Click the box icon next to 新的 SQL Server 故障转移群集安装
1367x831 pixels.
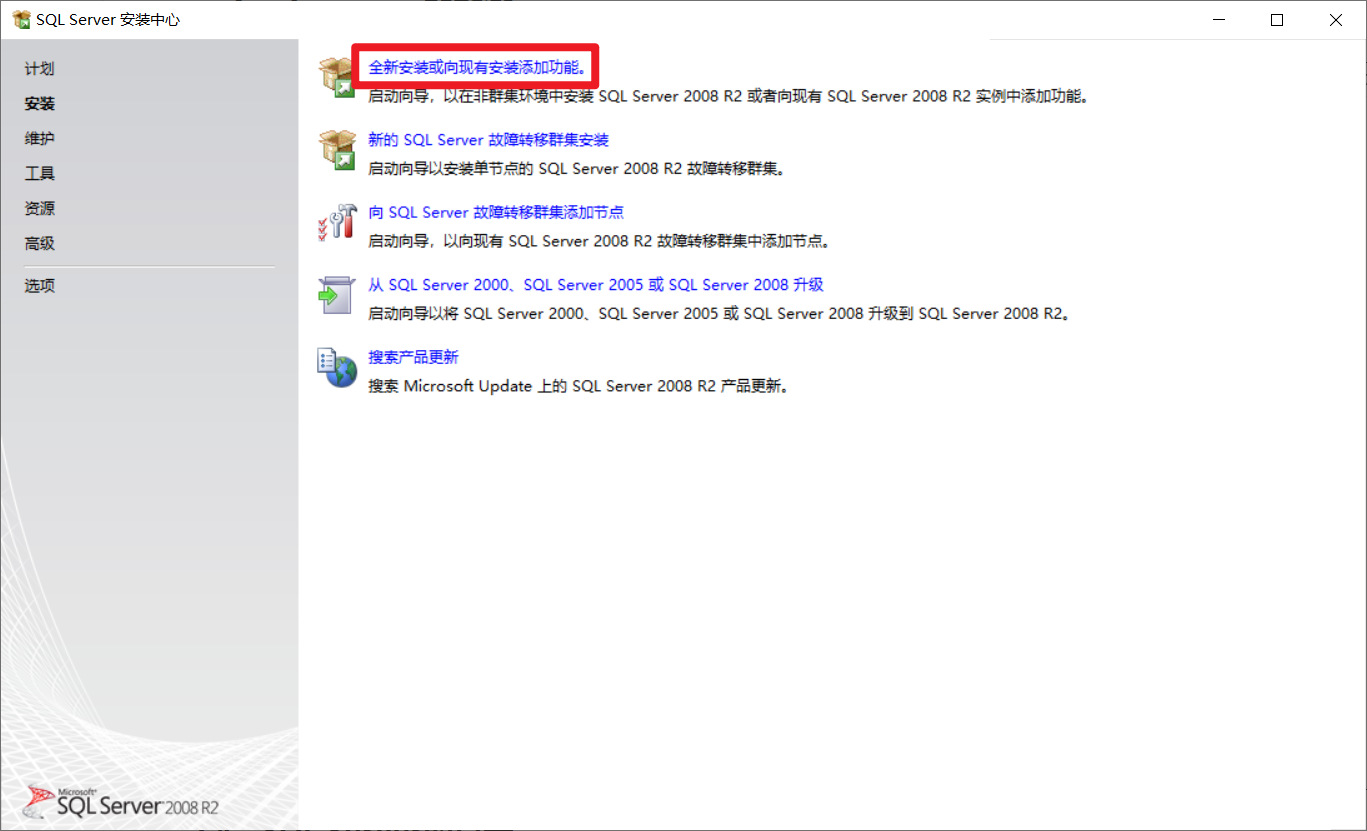click(x=337, y=150)
